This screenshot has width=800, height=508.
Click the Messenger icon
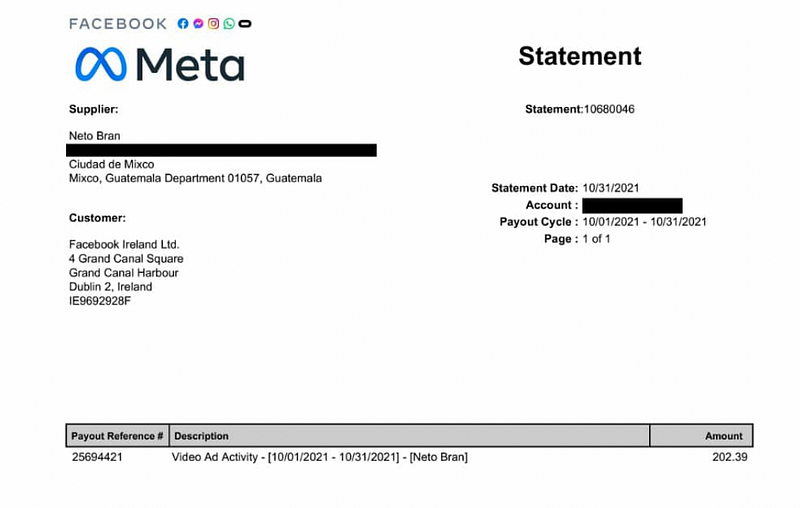coord(198,23)
